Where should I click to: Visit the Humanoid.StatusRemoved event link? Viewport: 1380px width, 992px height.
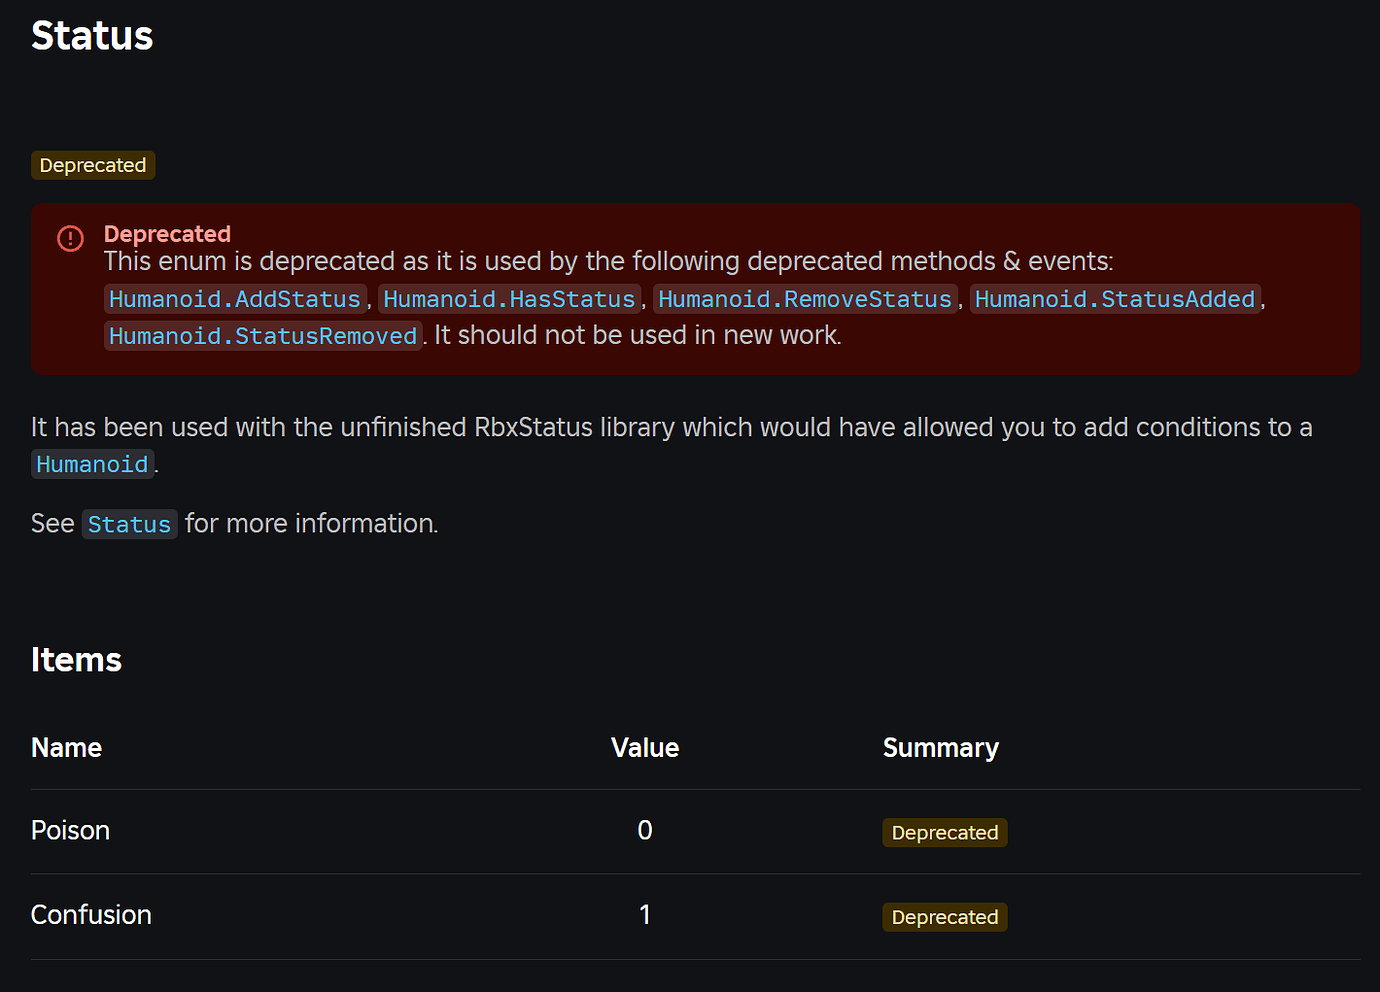pyautogui.click(x=263, y=336)
